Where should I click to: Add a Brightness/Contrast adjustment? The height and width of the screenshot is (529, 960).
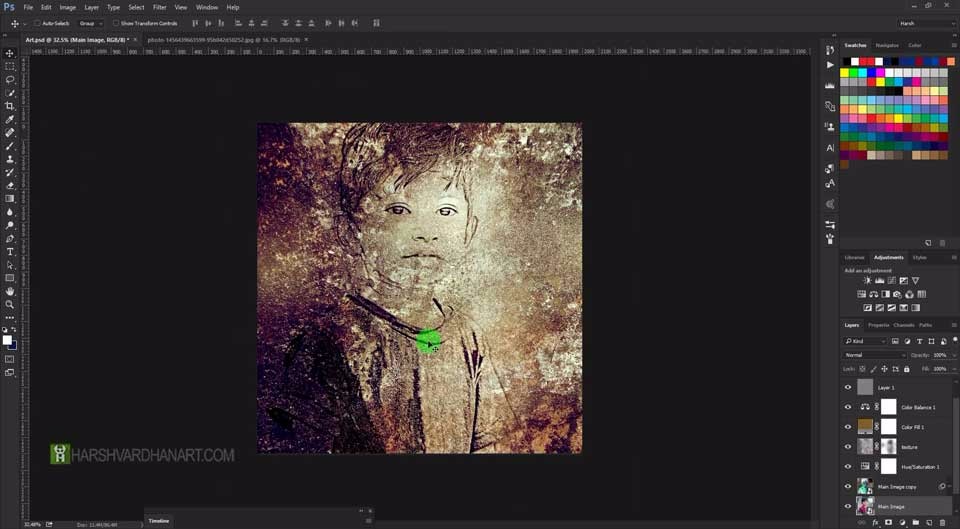tap(868, 280)
